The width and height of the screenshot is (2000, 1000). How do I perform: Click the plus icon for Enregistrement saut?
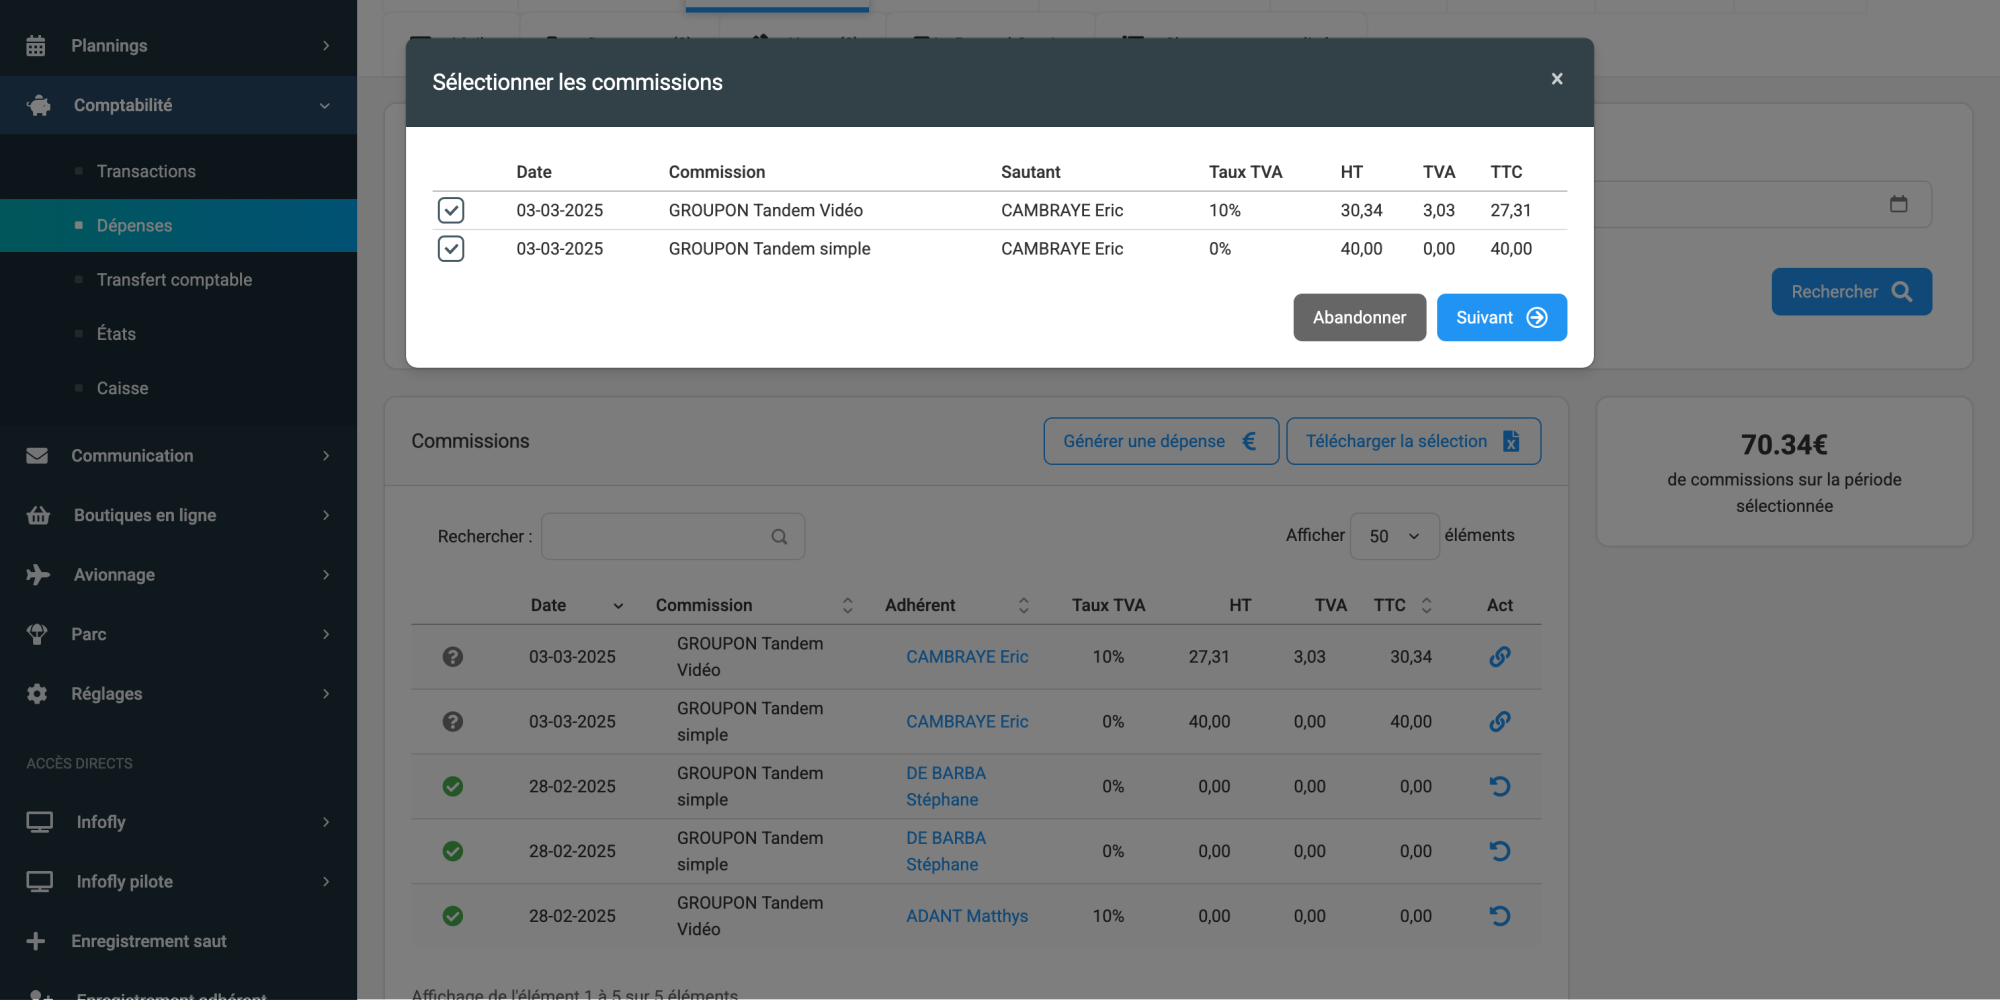click(x=36, y=941)
